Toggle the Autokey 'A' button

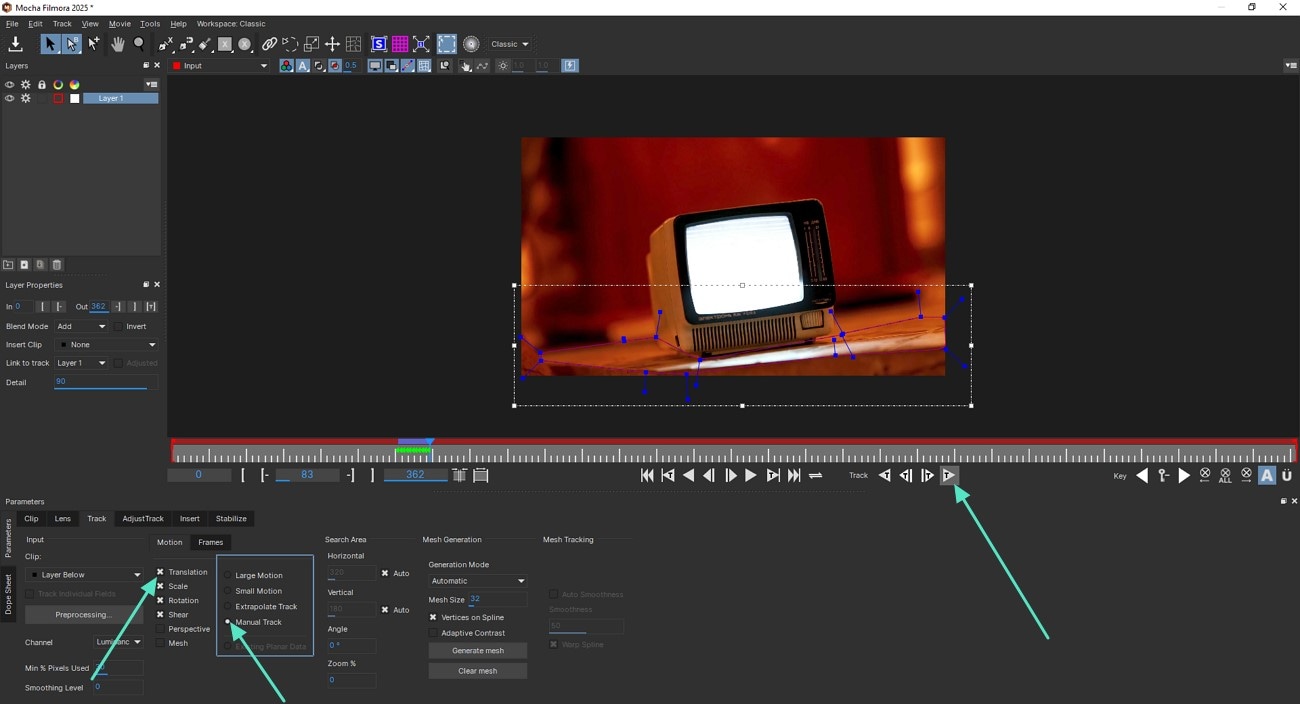click(1267, 476)
